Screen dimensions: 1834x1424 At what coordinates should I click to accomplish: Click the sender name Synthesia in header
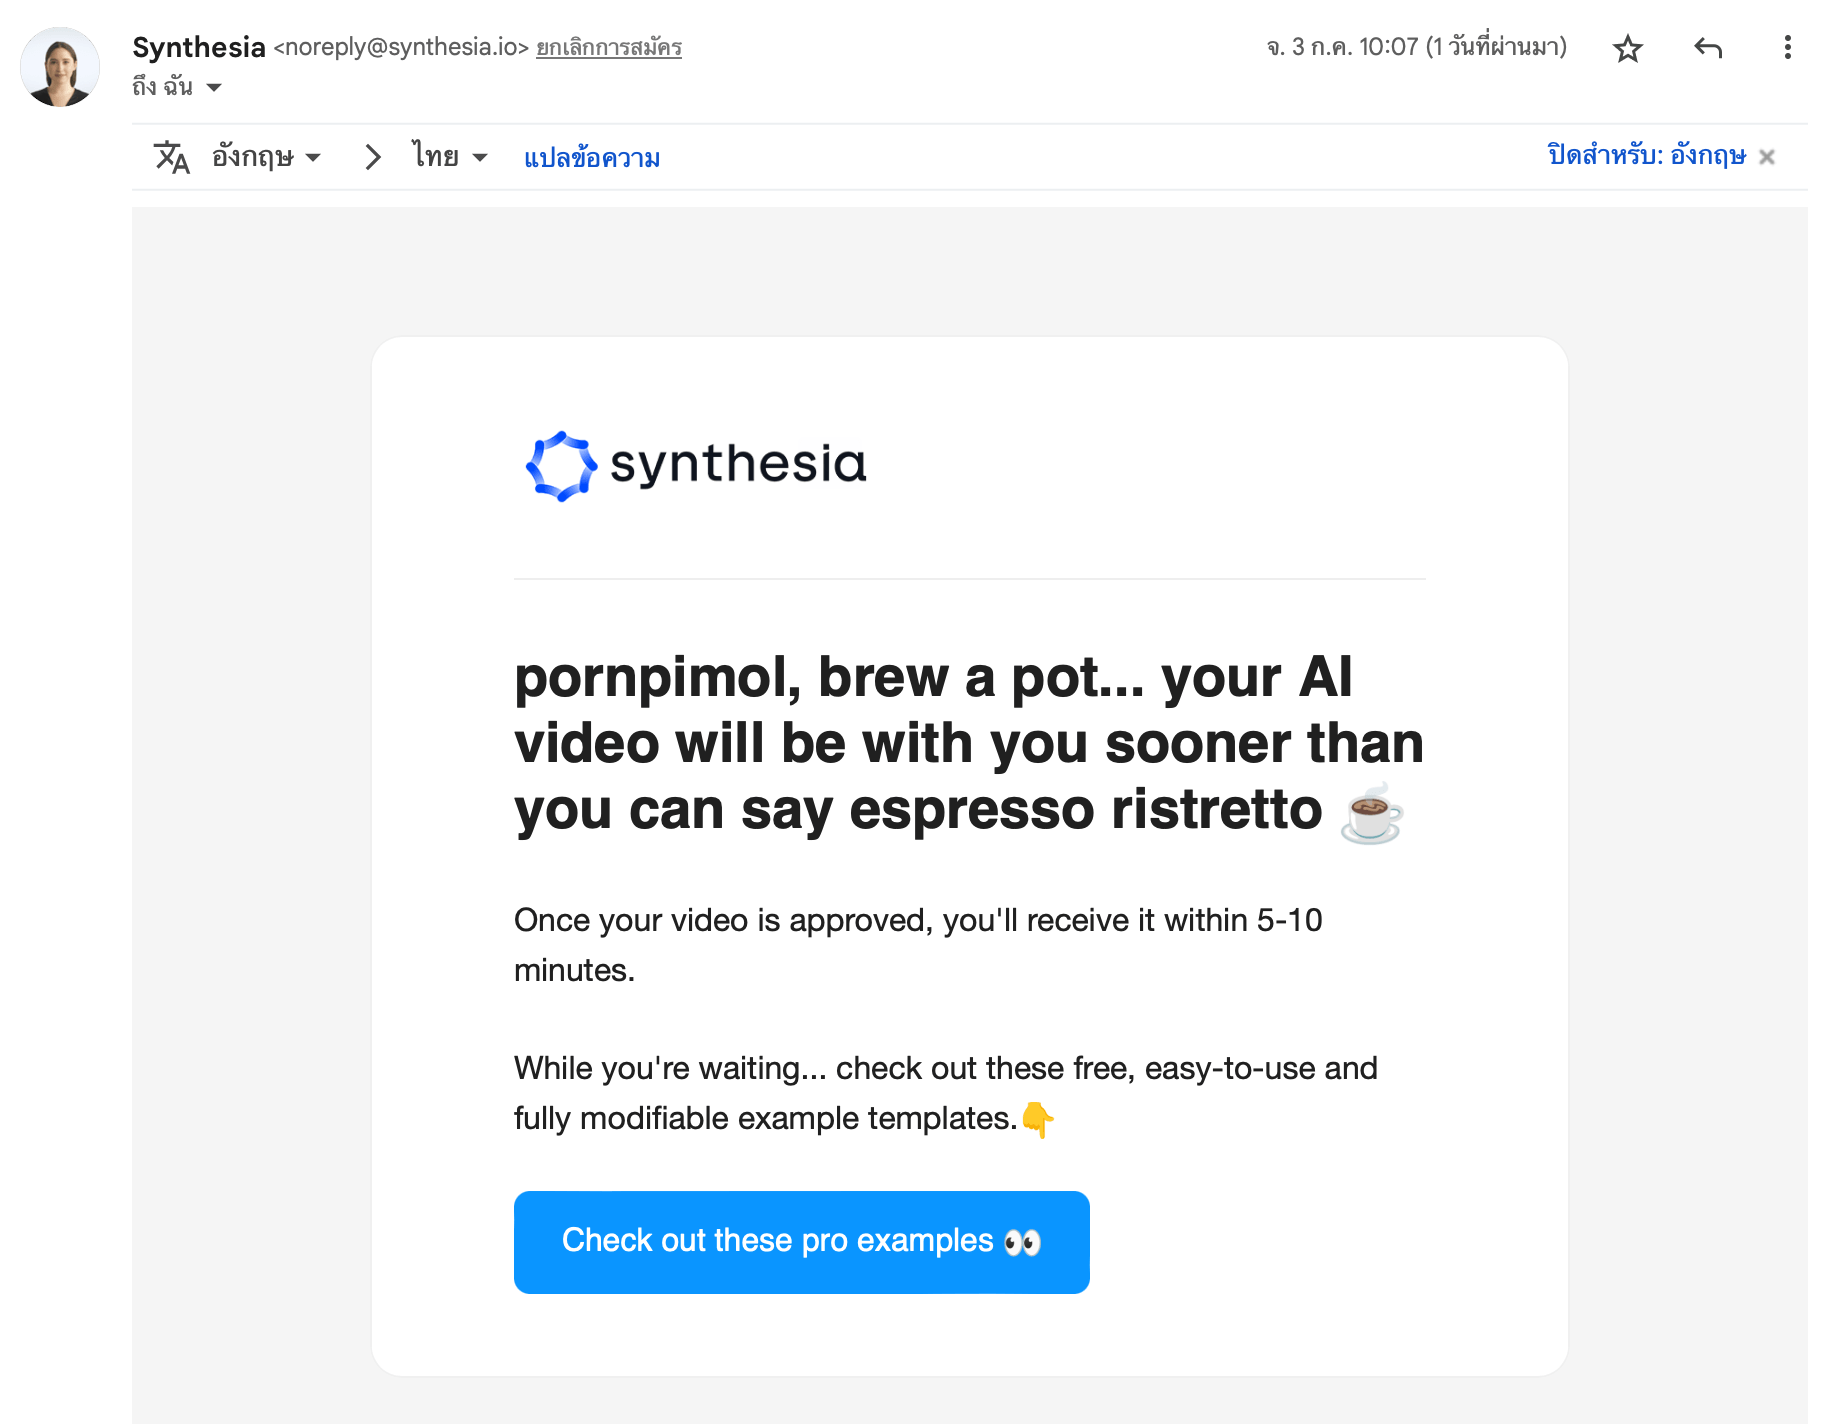click(198, 47)
